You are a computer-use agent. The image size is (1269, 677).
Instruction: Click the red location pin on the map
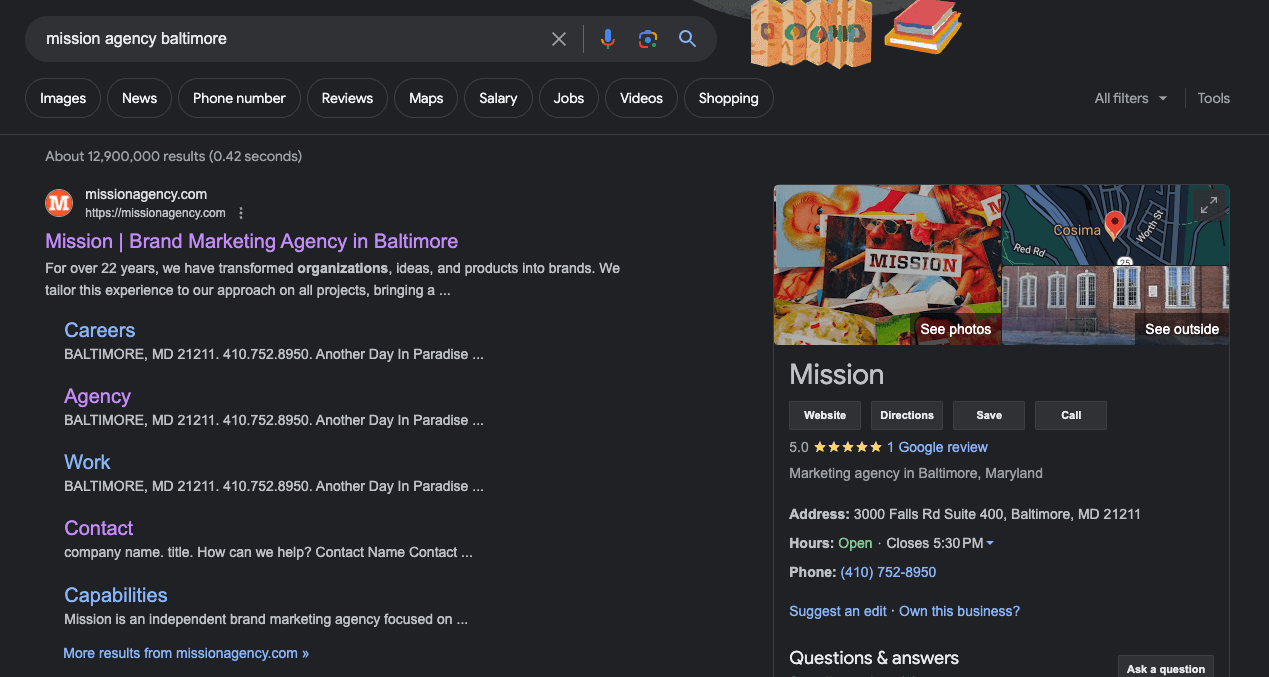[x=1114, y=224]
